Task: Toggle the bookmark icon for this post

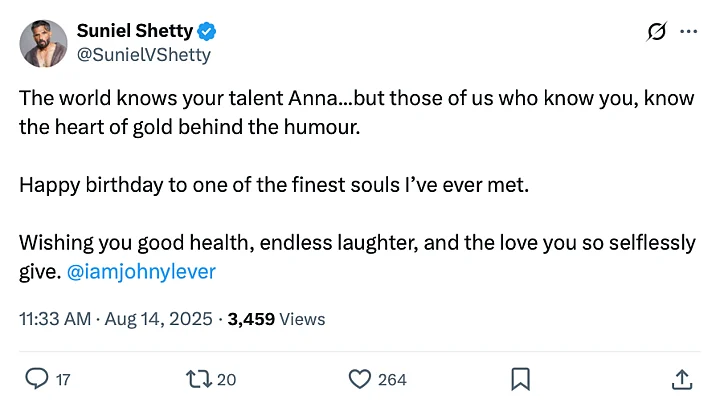Action: (520, 379)
